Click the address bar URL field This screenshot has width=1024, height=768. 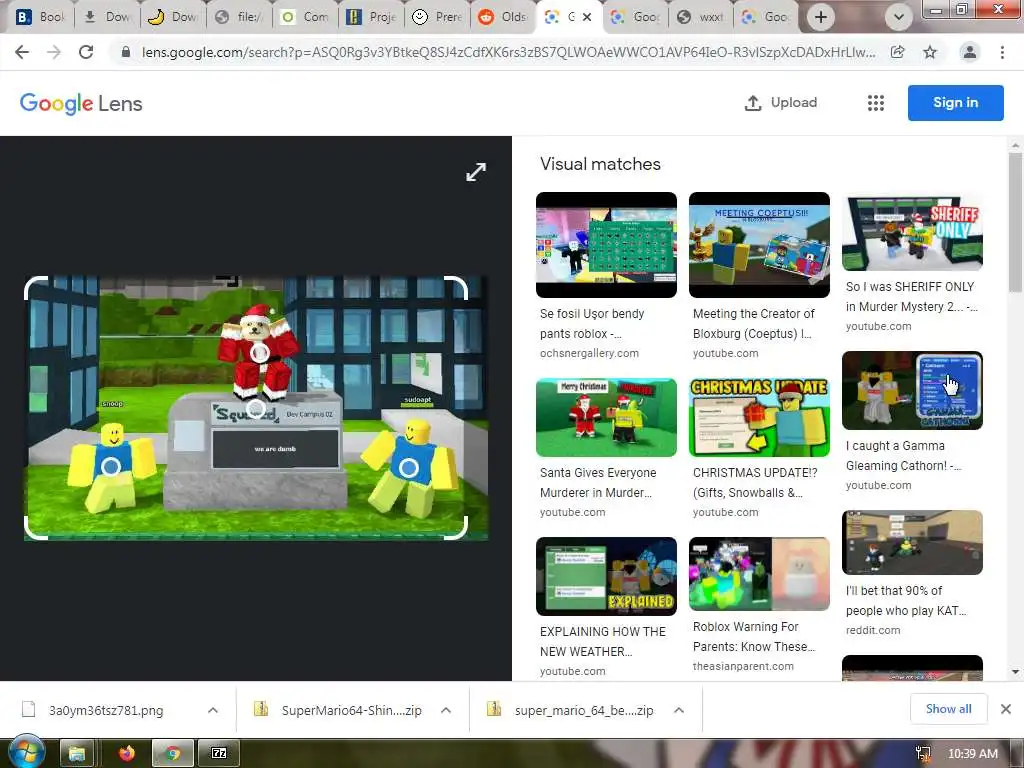[x=509, y=52]
